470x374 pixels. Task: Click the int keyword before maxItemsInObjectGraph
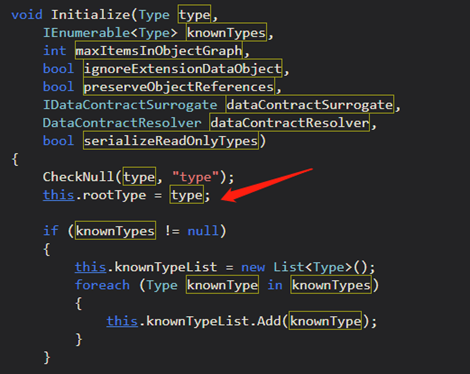pyautogui.click(x=54, y=51)
